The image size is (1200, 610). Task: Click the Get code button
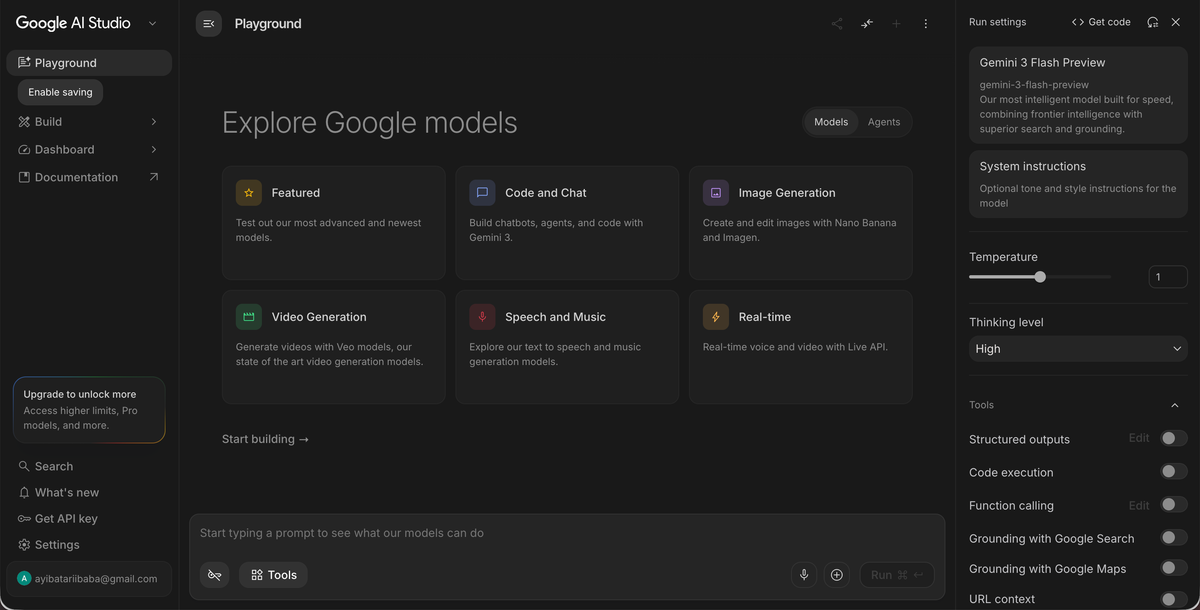point(1101,22)
